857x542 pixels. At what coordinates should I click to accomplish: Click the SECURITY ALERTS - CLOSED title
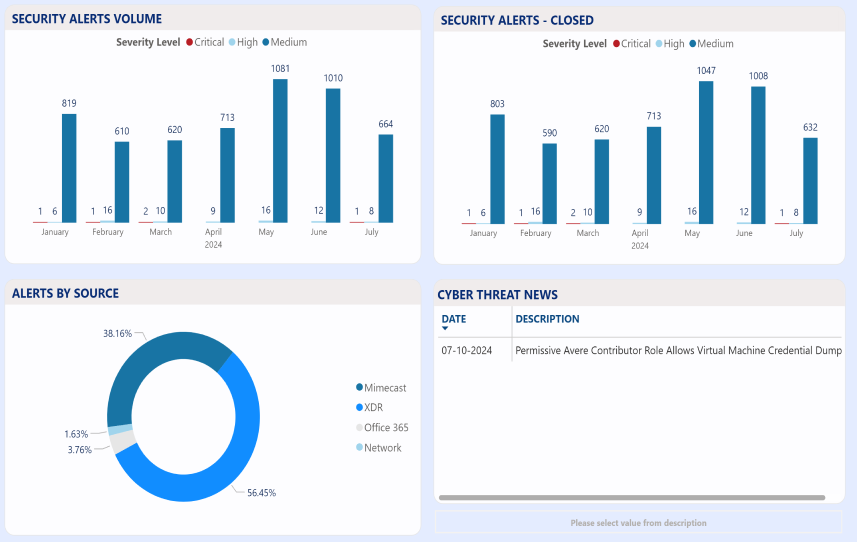coord(517,21)
